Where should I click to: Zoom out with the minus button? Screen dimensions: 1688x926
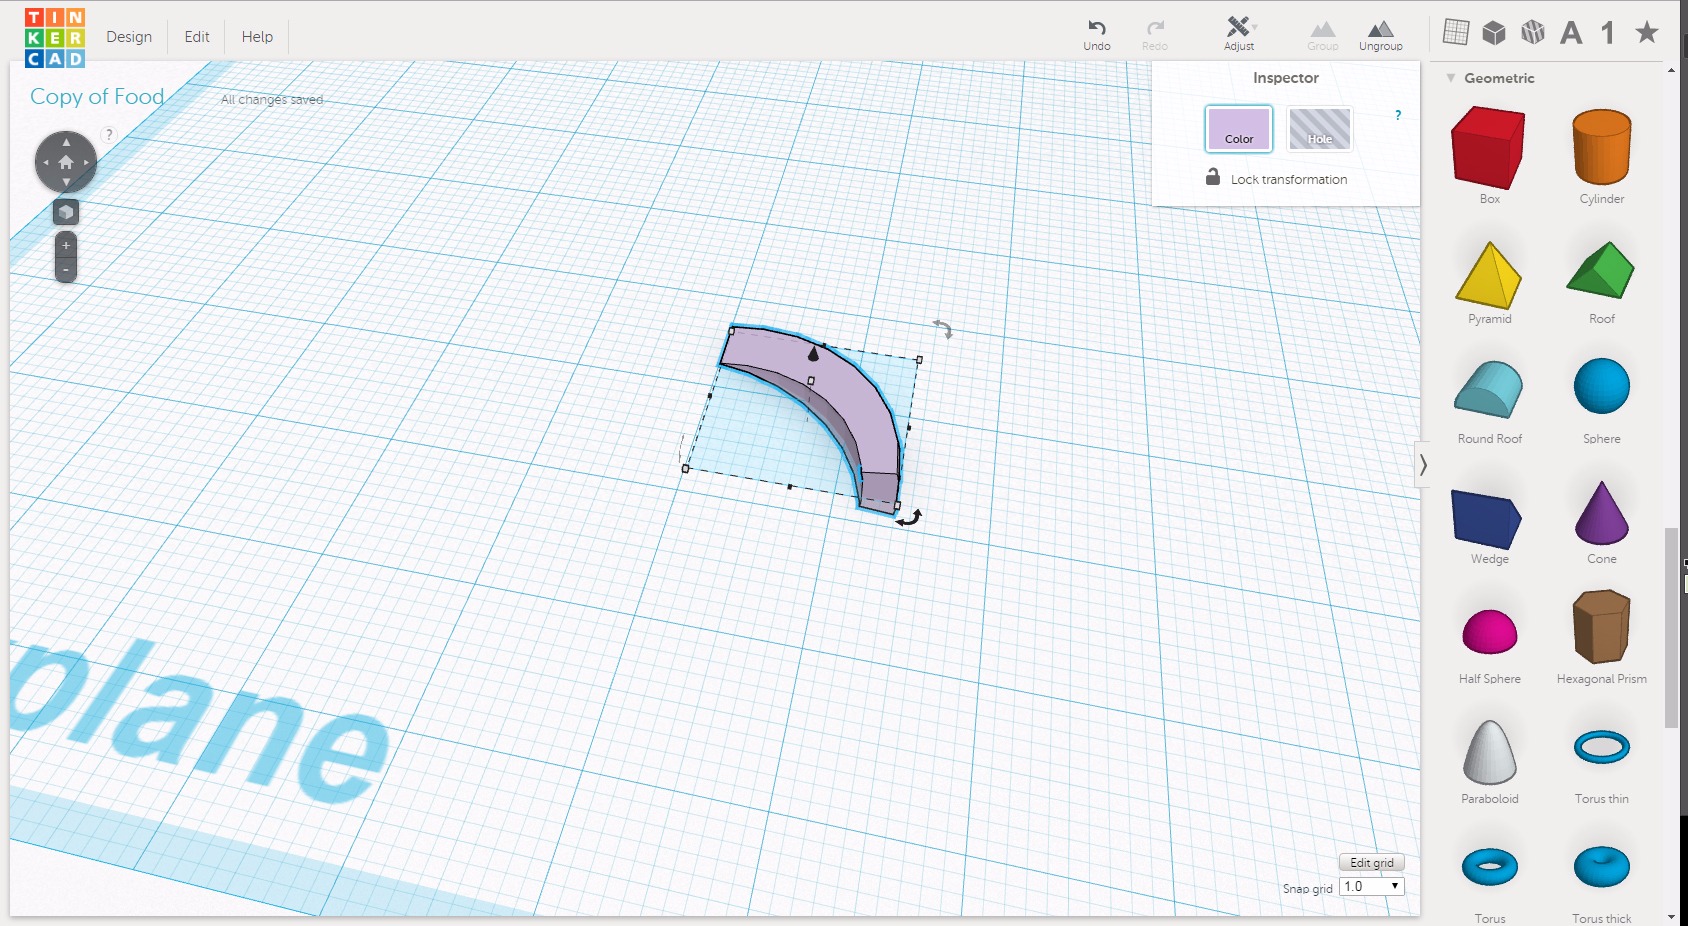click(x=66, y=270)
